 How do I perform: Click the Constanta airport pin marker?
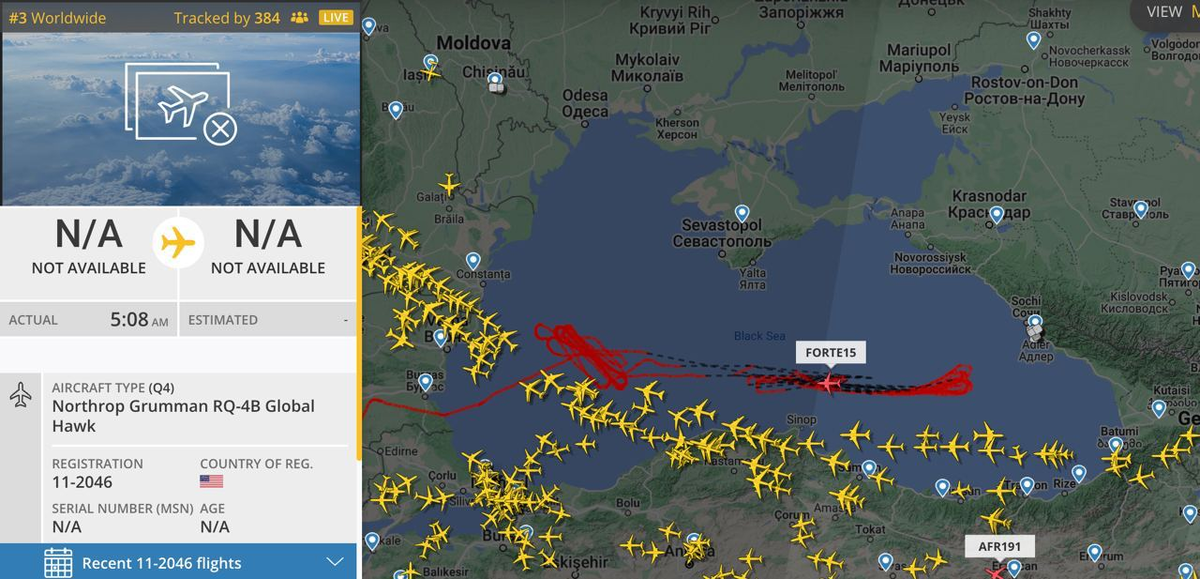pos(472,262)
